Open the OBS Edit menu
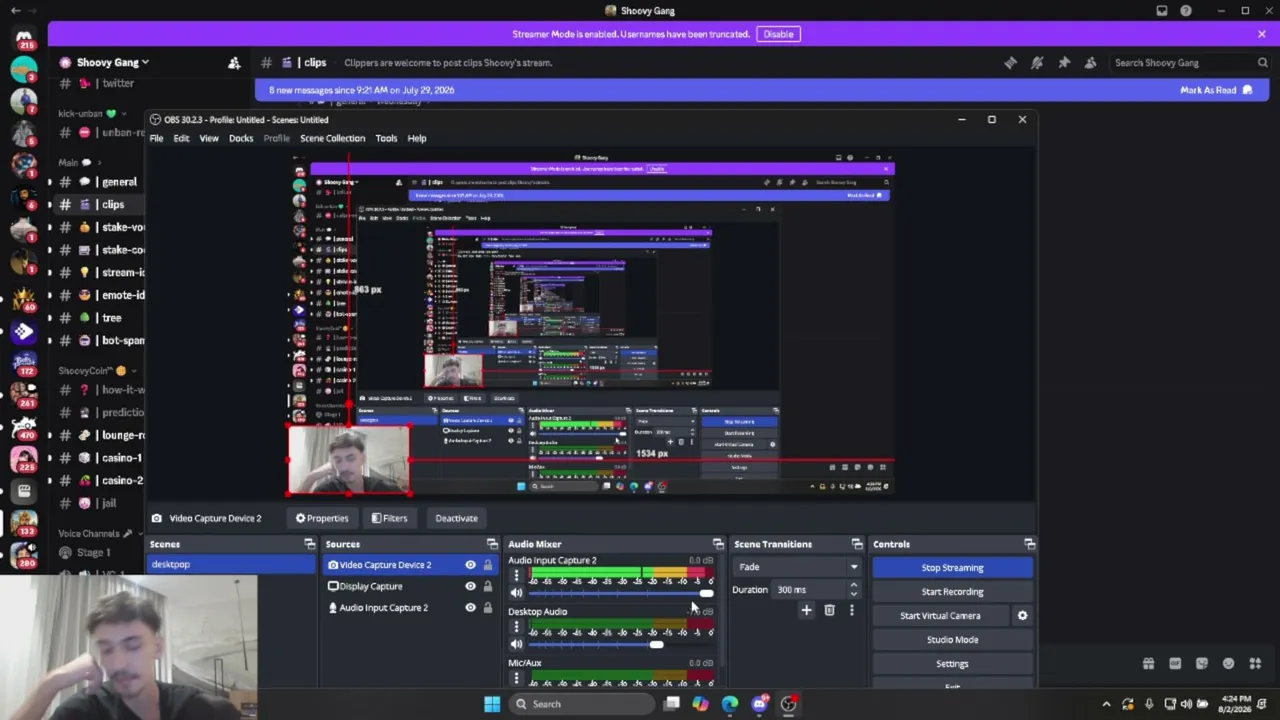Screen dimensions: 1280x720 (181, 138)
